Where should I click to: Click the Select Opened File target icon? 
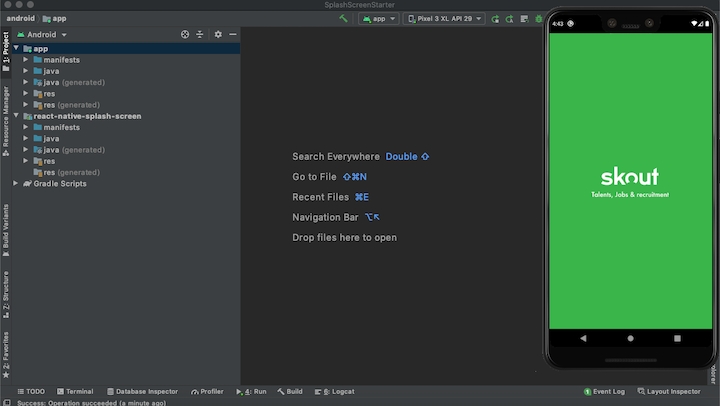(x=185, y=34)
